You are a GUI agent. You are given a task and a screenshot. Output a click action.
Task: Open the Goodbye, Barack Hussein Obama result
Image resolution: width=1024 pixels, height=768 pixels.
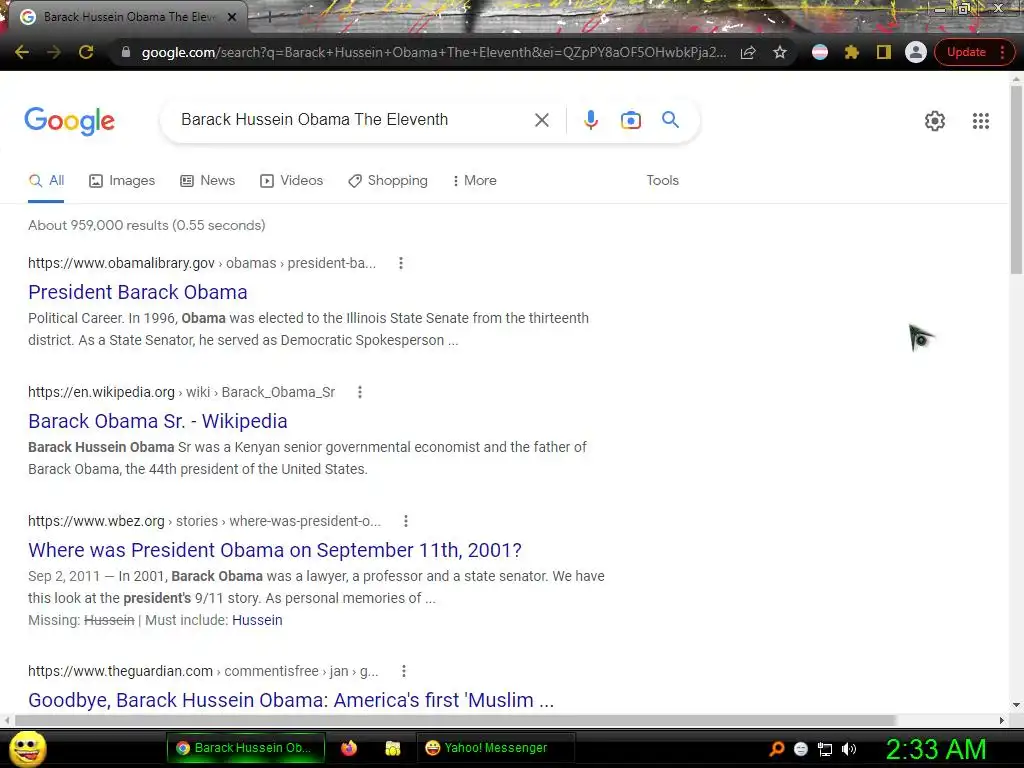[x=291, y=700]
